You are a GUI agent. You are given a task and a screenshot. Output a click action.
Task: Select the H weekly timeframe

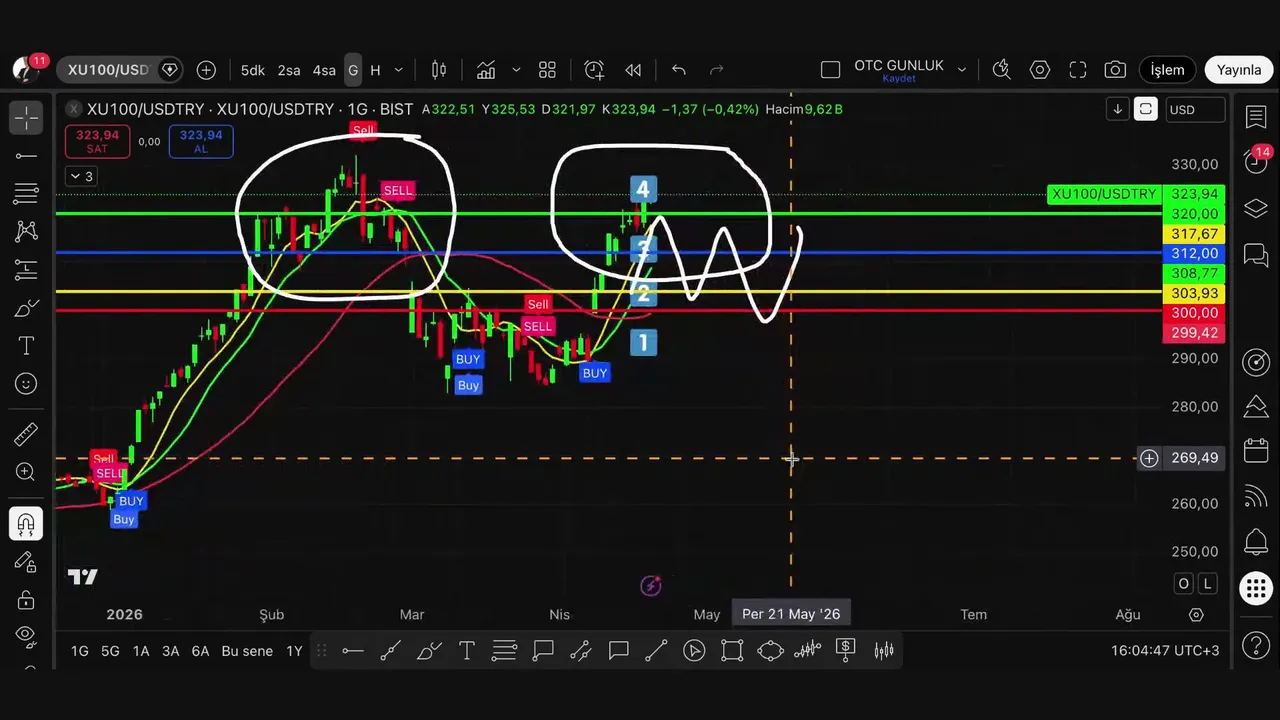click(375, 70)
